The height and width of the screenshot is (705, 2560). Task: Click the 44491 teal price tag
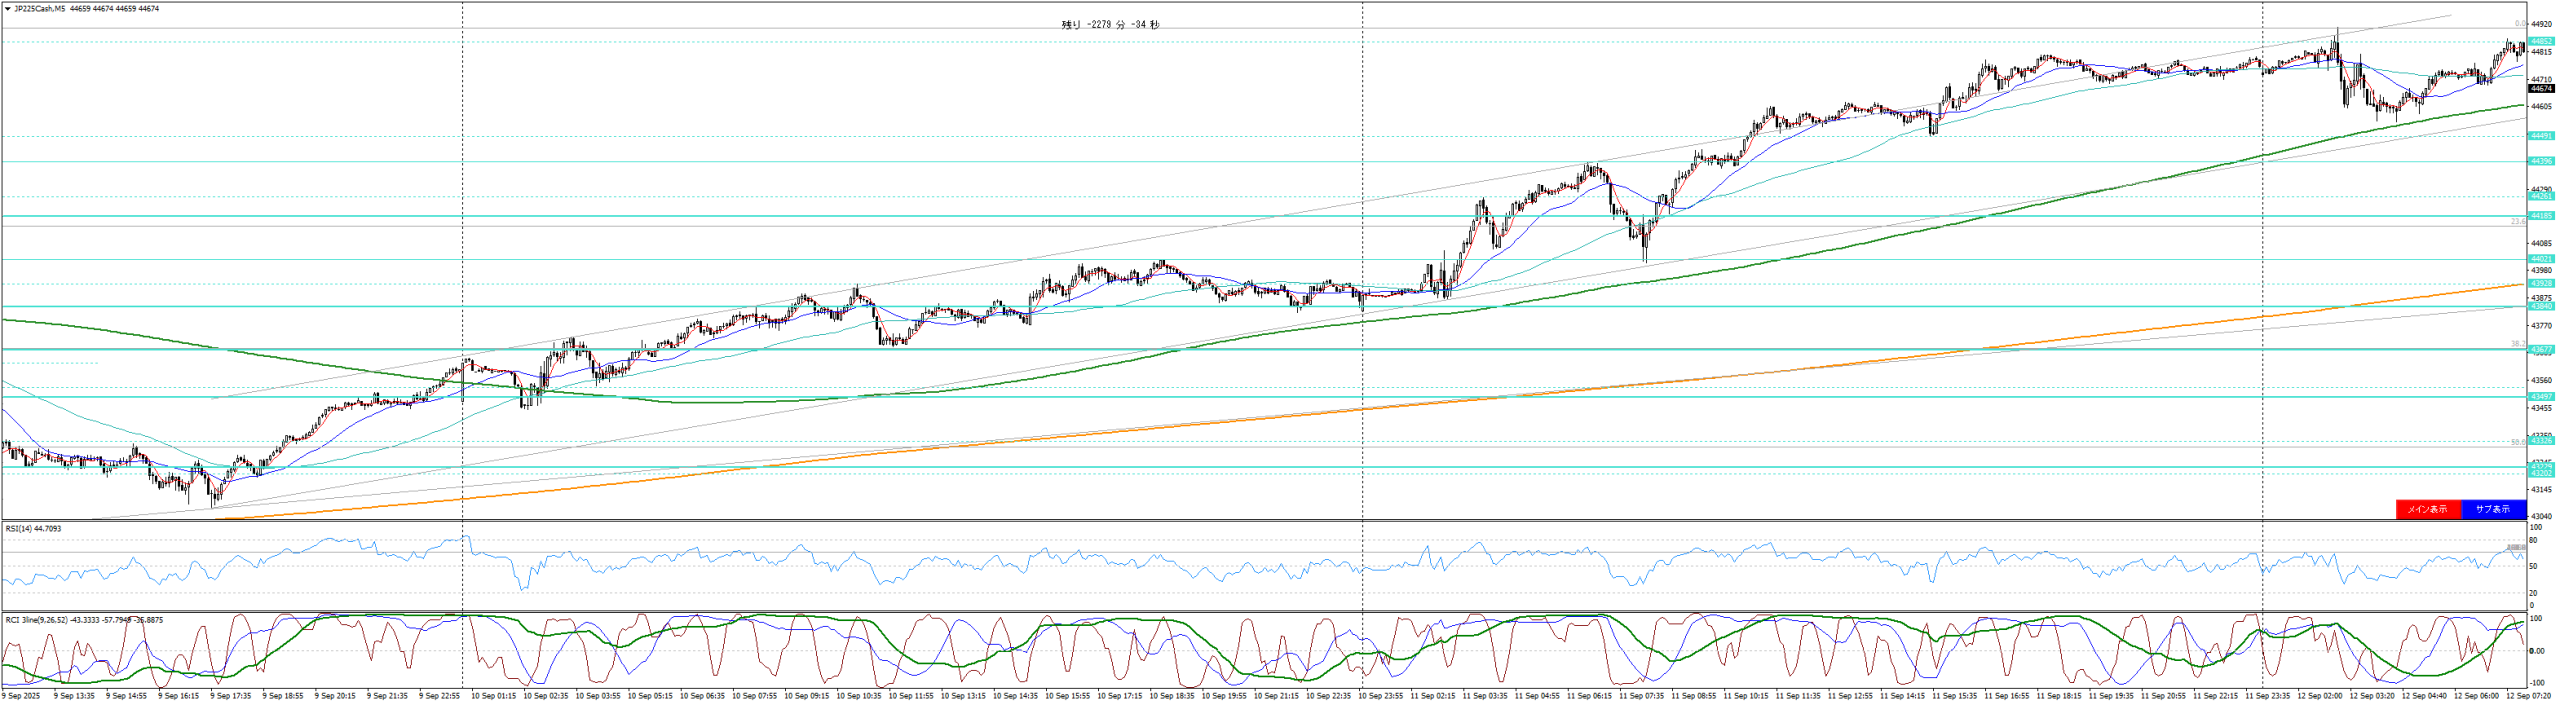click(2541, 136)
